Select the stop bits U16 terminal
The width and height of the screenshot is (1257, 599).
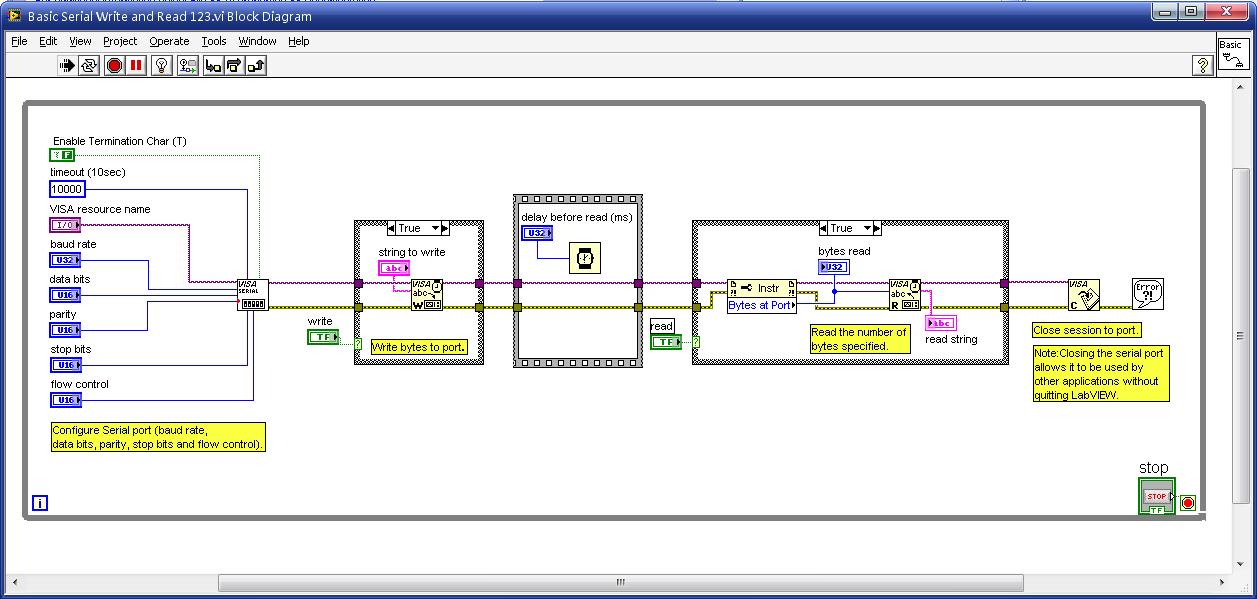[65, 365]
